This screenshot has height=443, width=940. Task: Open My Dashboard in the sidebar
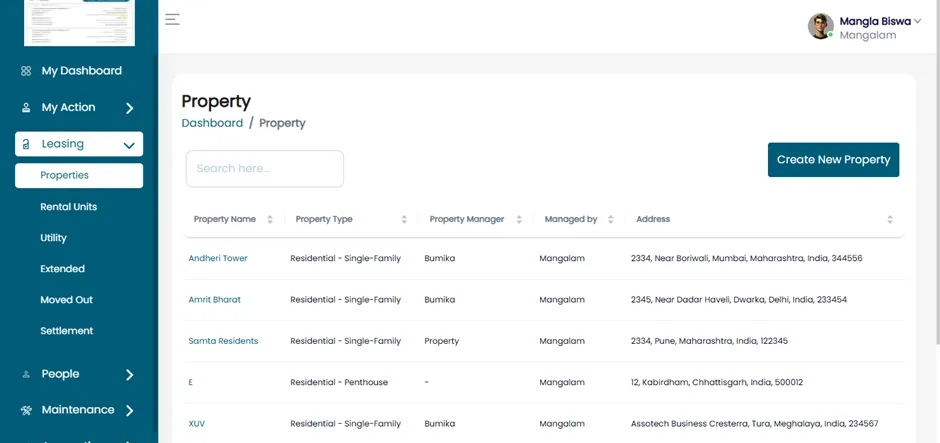pyautogui.click(x=82, y=71)
